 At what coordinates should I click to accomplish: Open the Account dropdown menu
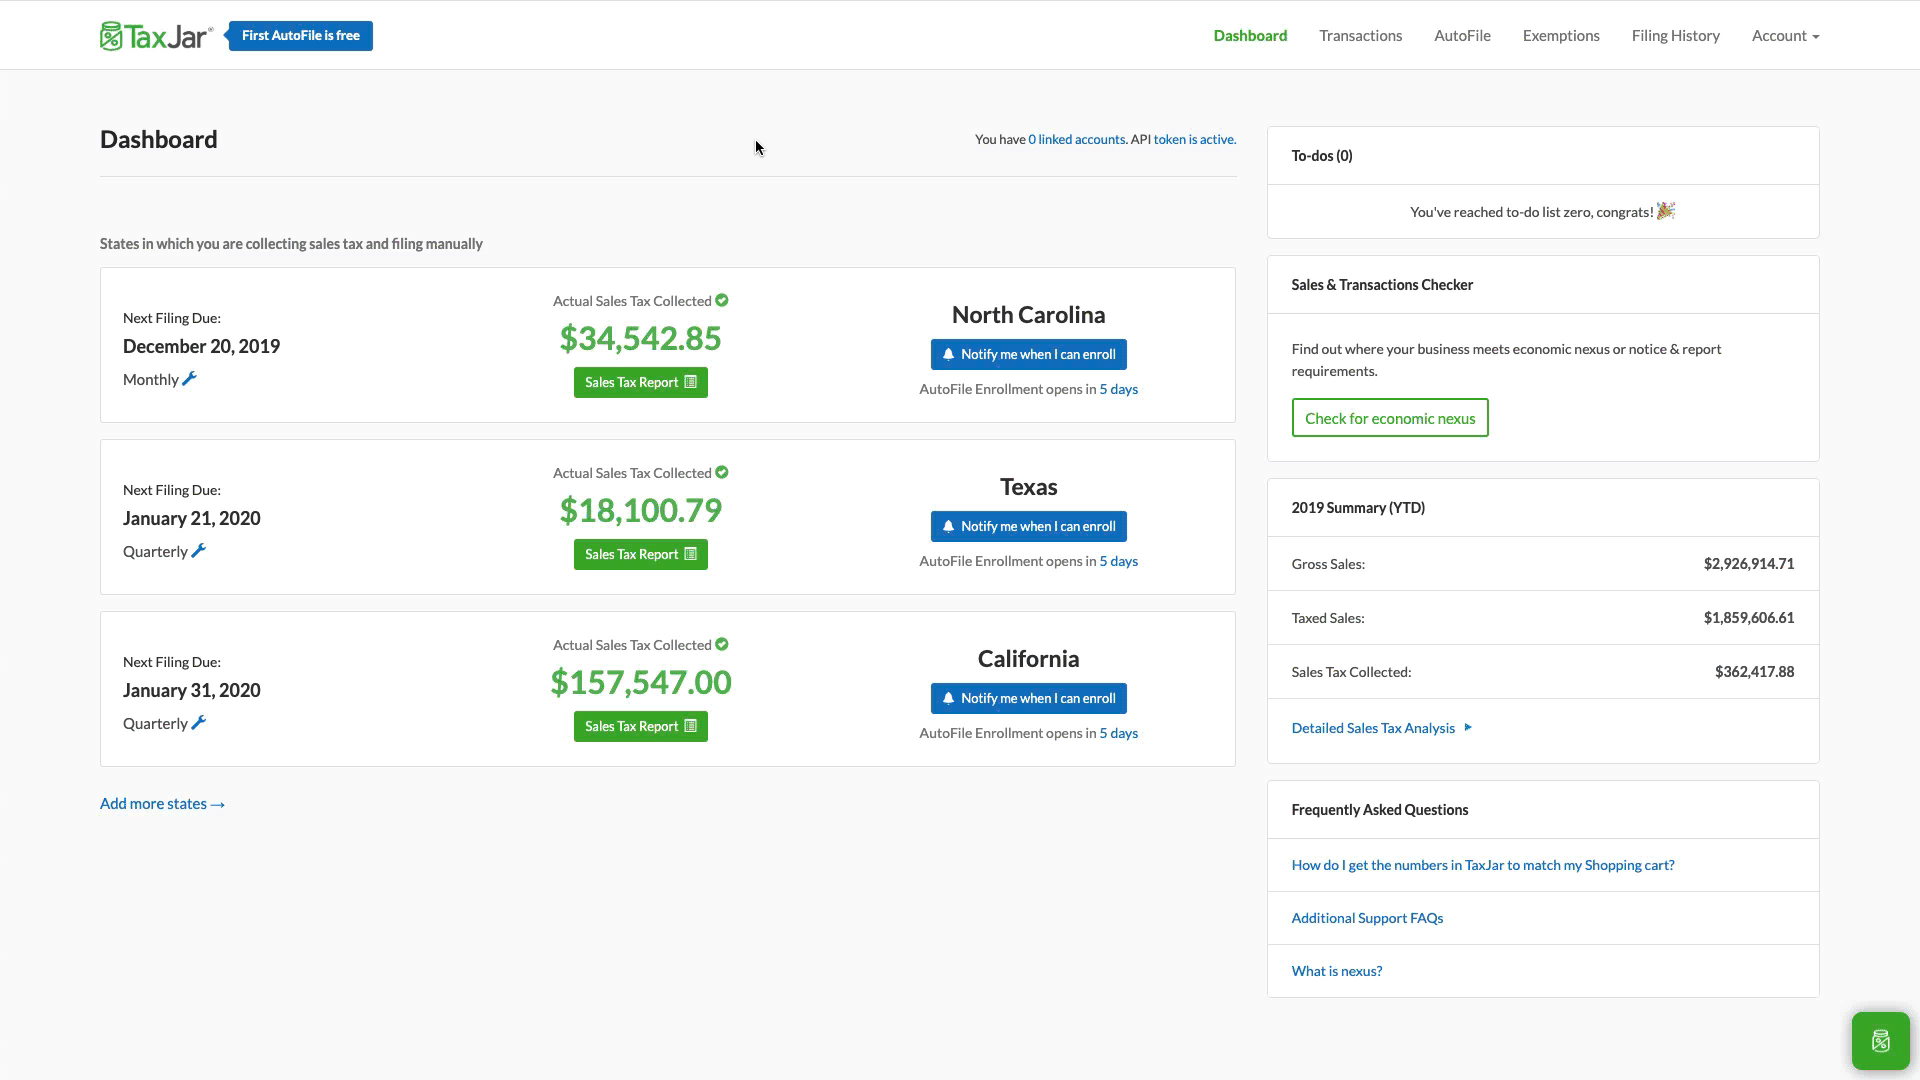pos(1785,36)
